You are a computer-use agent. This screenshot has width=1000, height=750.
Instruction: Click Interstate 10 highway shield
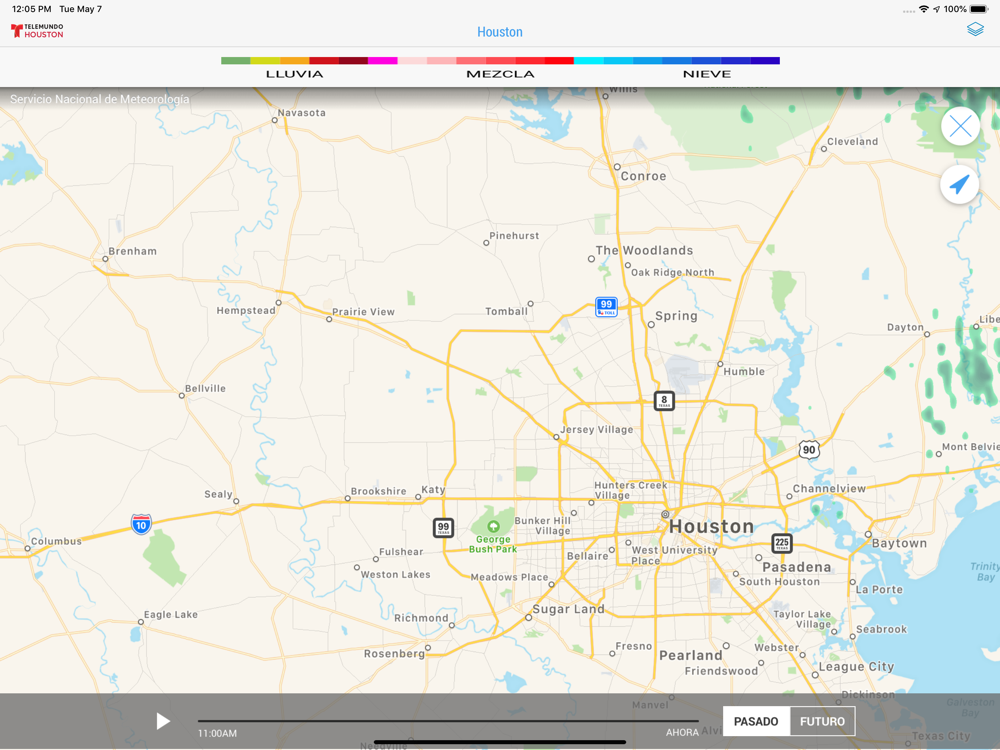pos(141,524)
